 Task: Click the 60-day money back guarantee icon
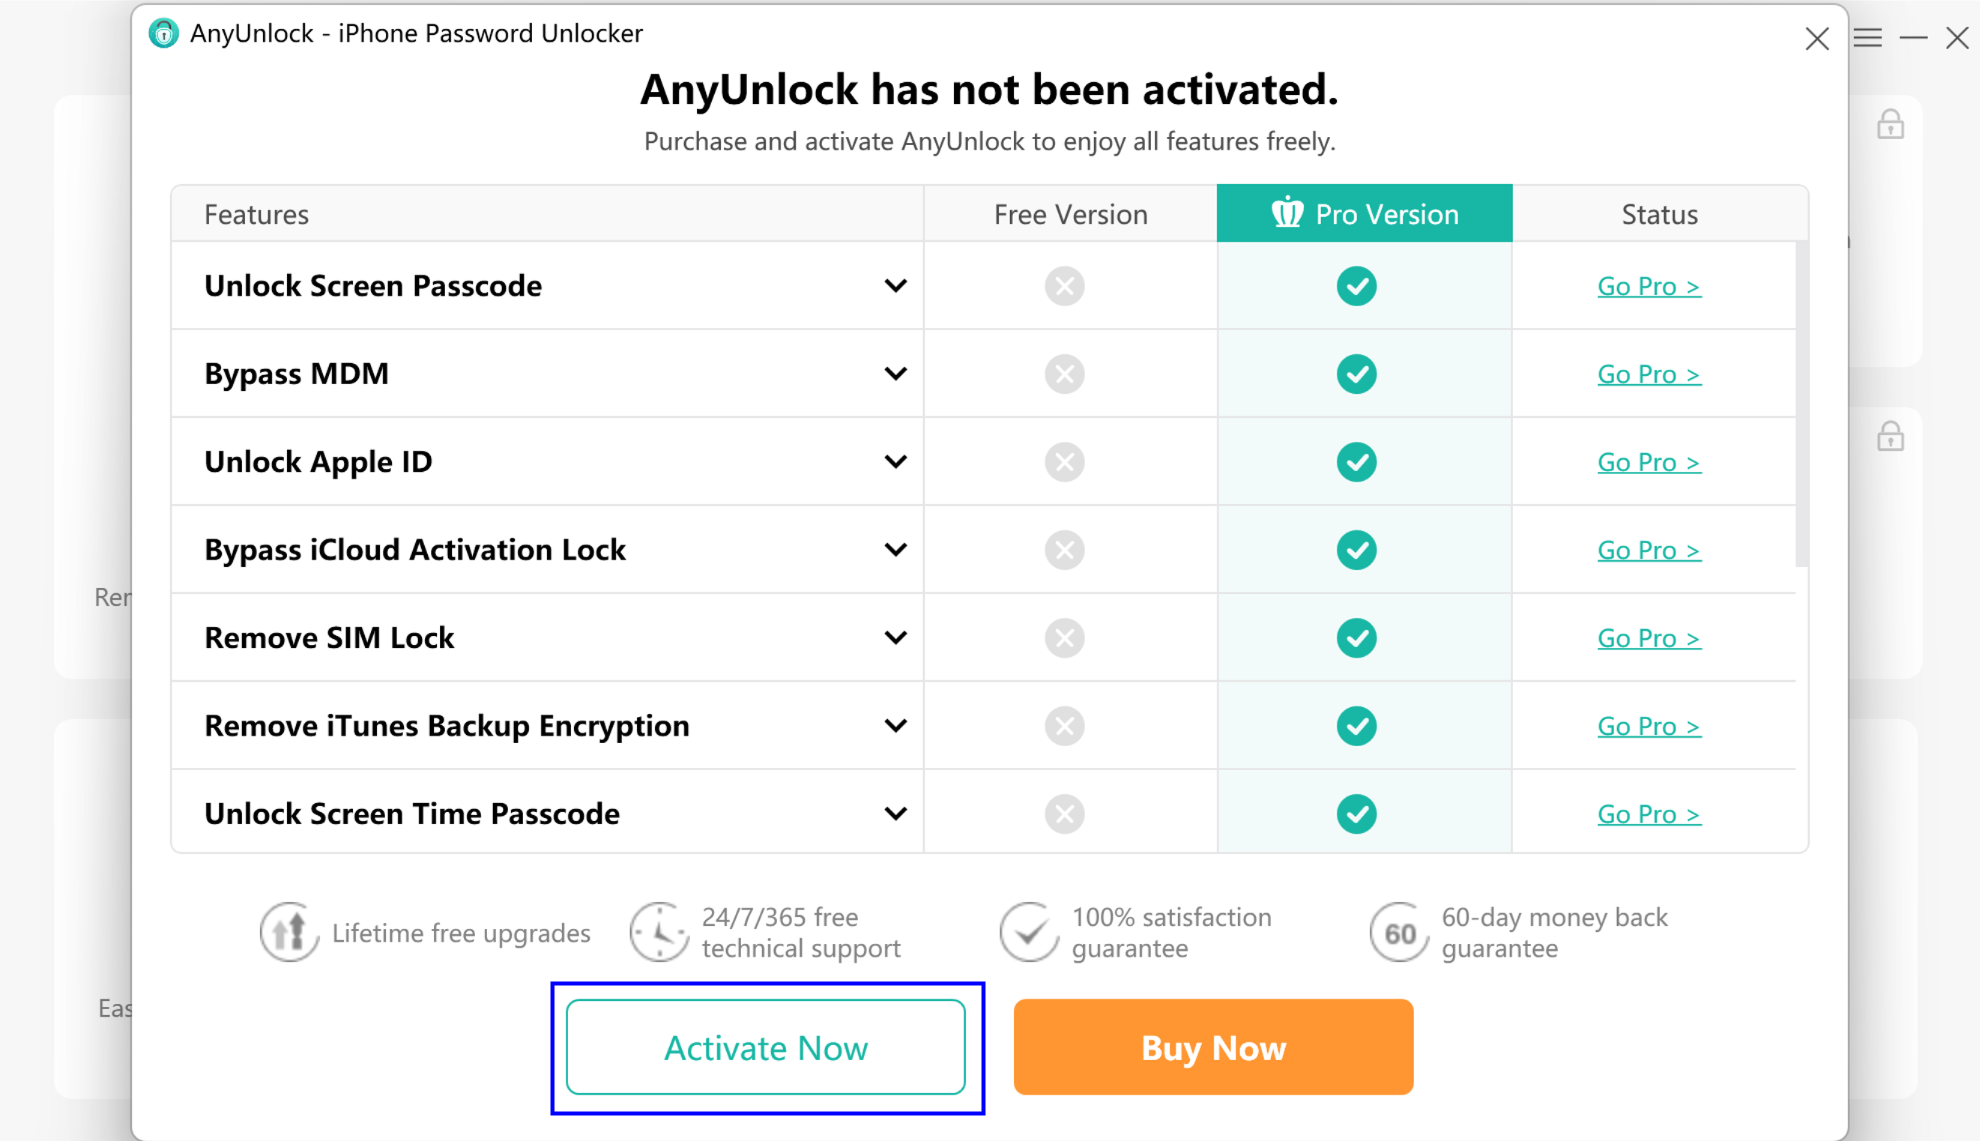(1394, 932)
